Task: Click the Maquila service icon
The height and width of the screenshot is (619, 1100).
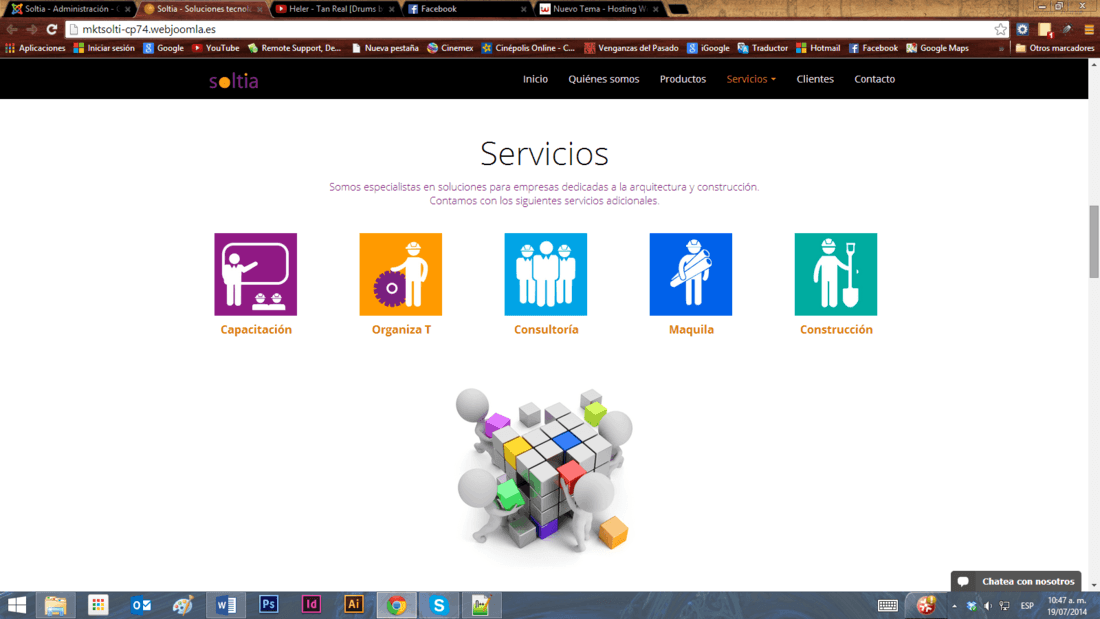Action: pyautogui.click(x=691, y=274)
